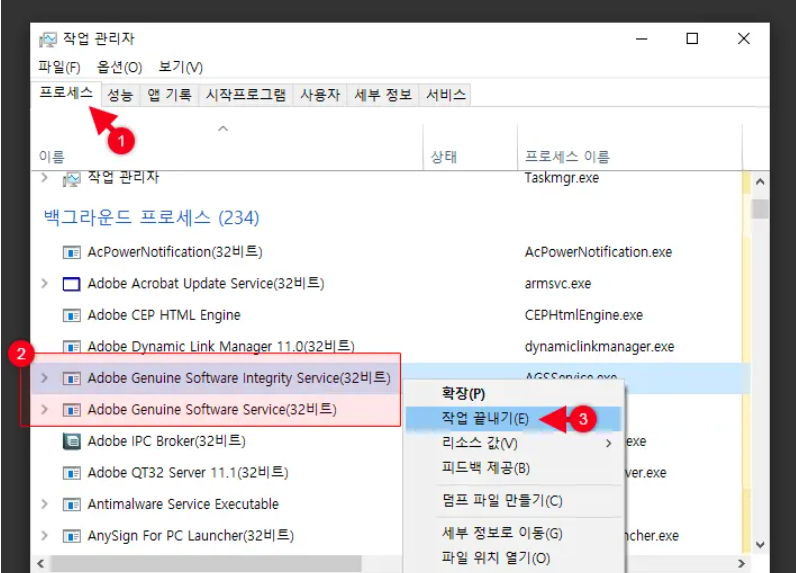Viewport: 796px width, 573px height.
Task: Switch to the 세부 정보 tab
Action: pos(383,95)
